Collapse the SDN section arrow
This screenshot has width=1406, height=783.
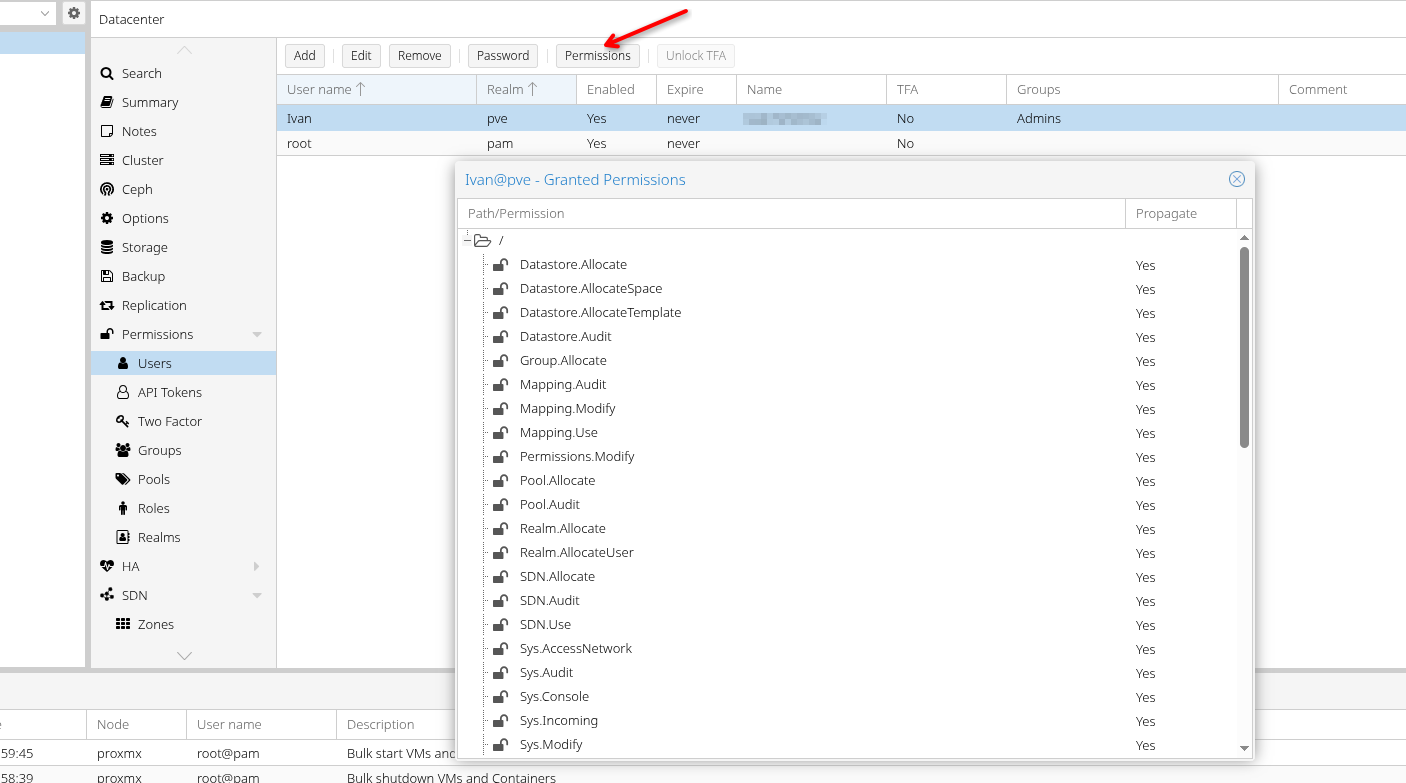(x=257, y=595)
